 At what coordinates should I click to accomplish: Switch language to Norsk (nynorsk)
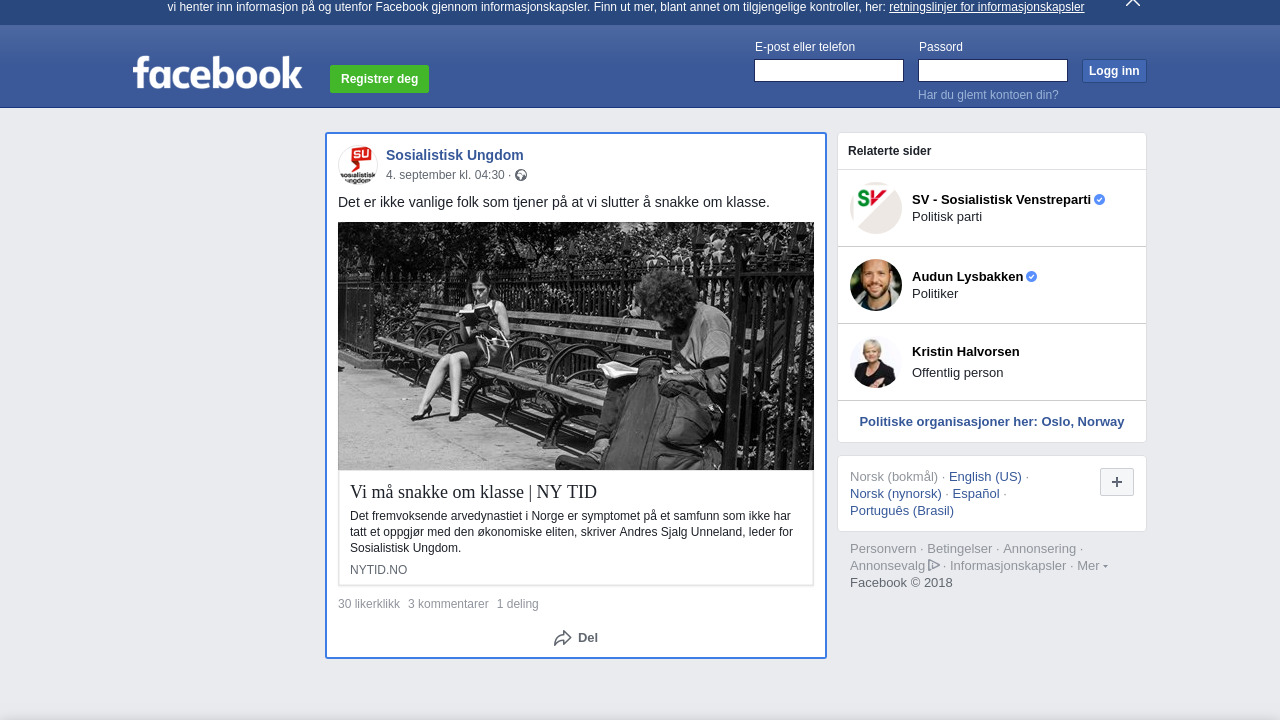click(x=896, y=494)
